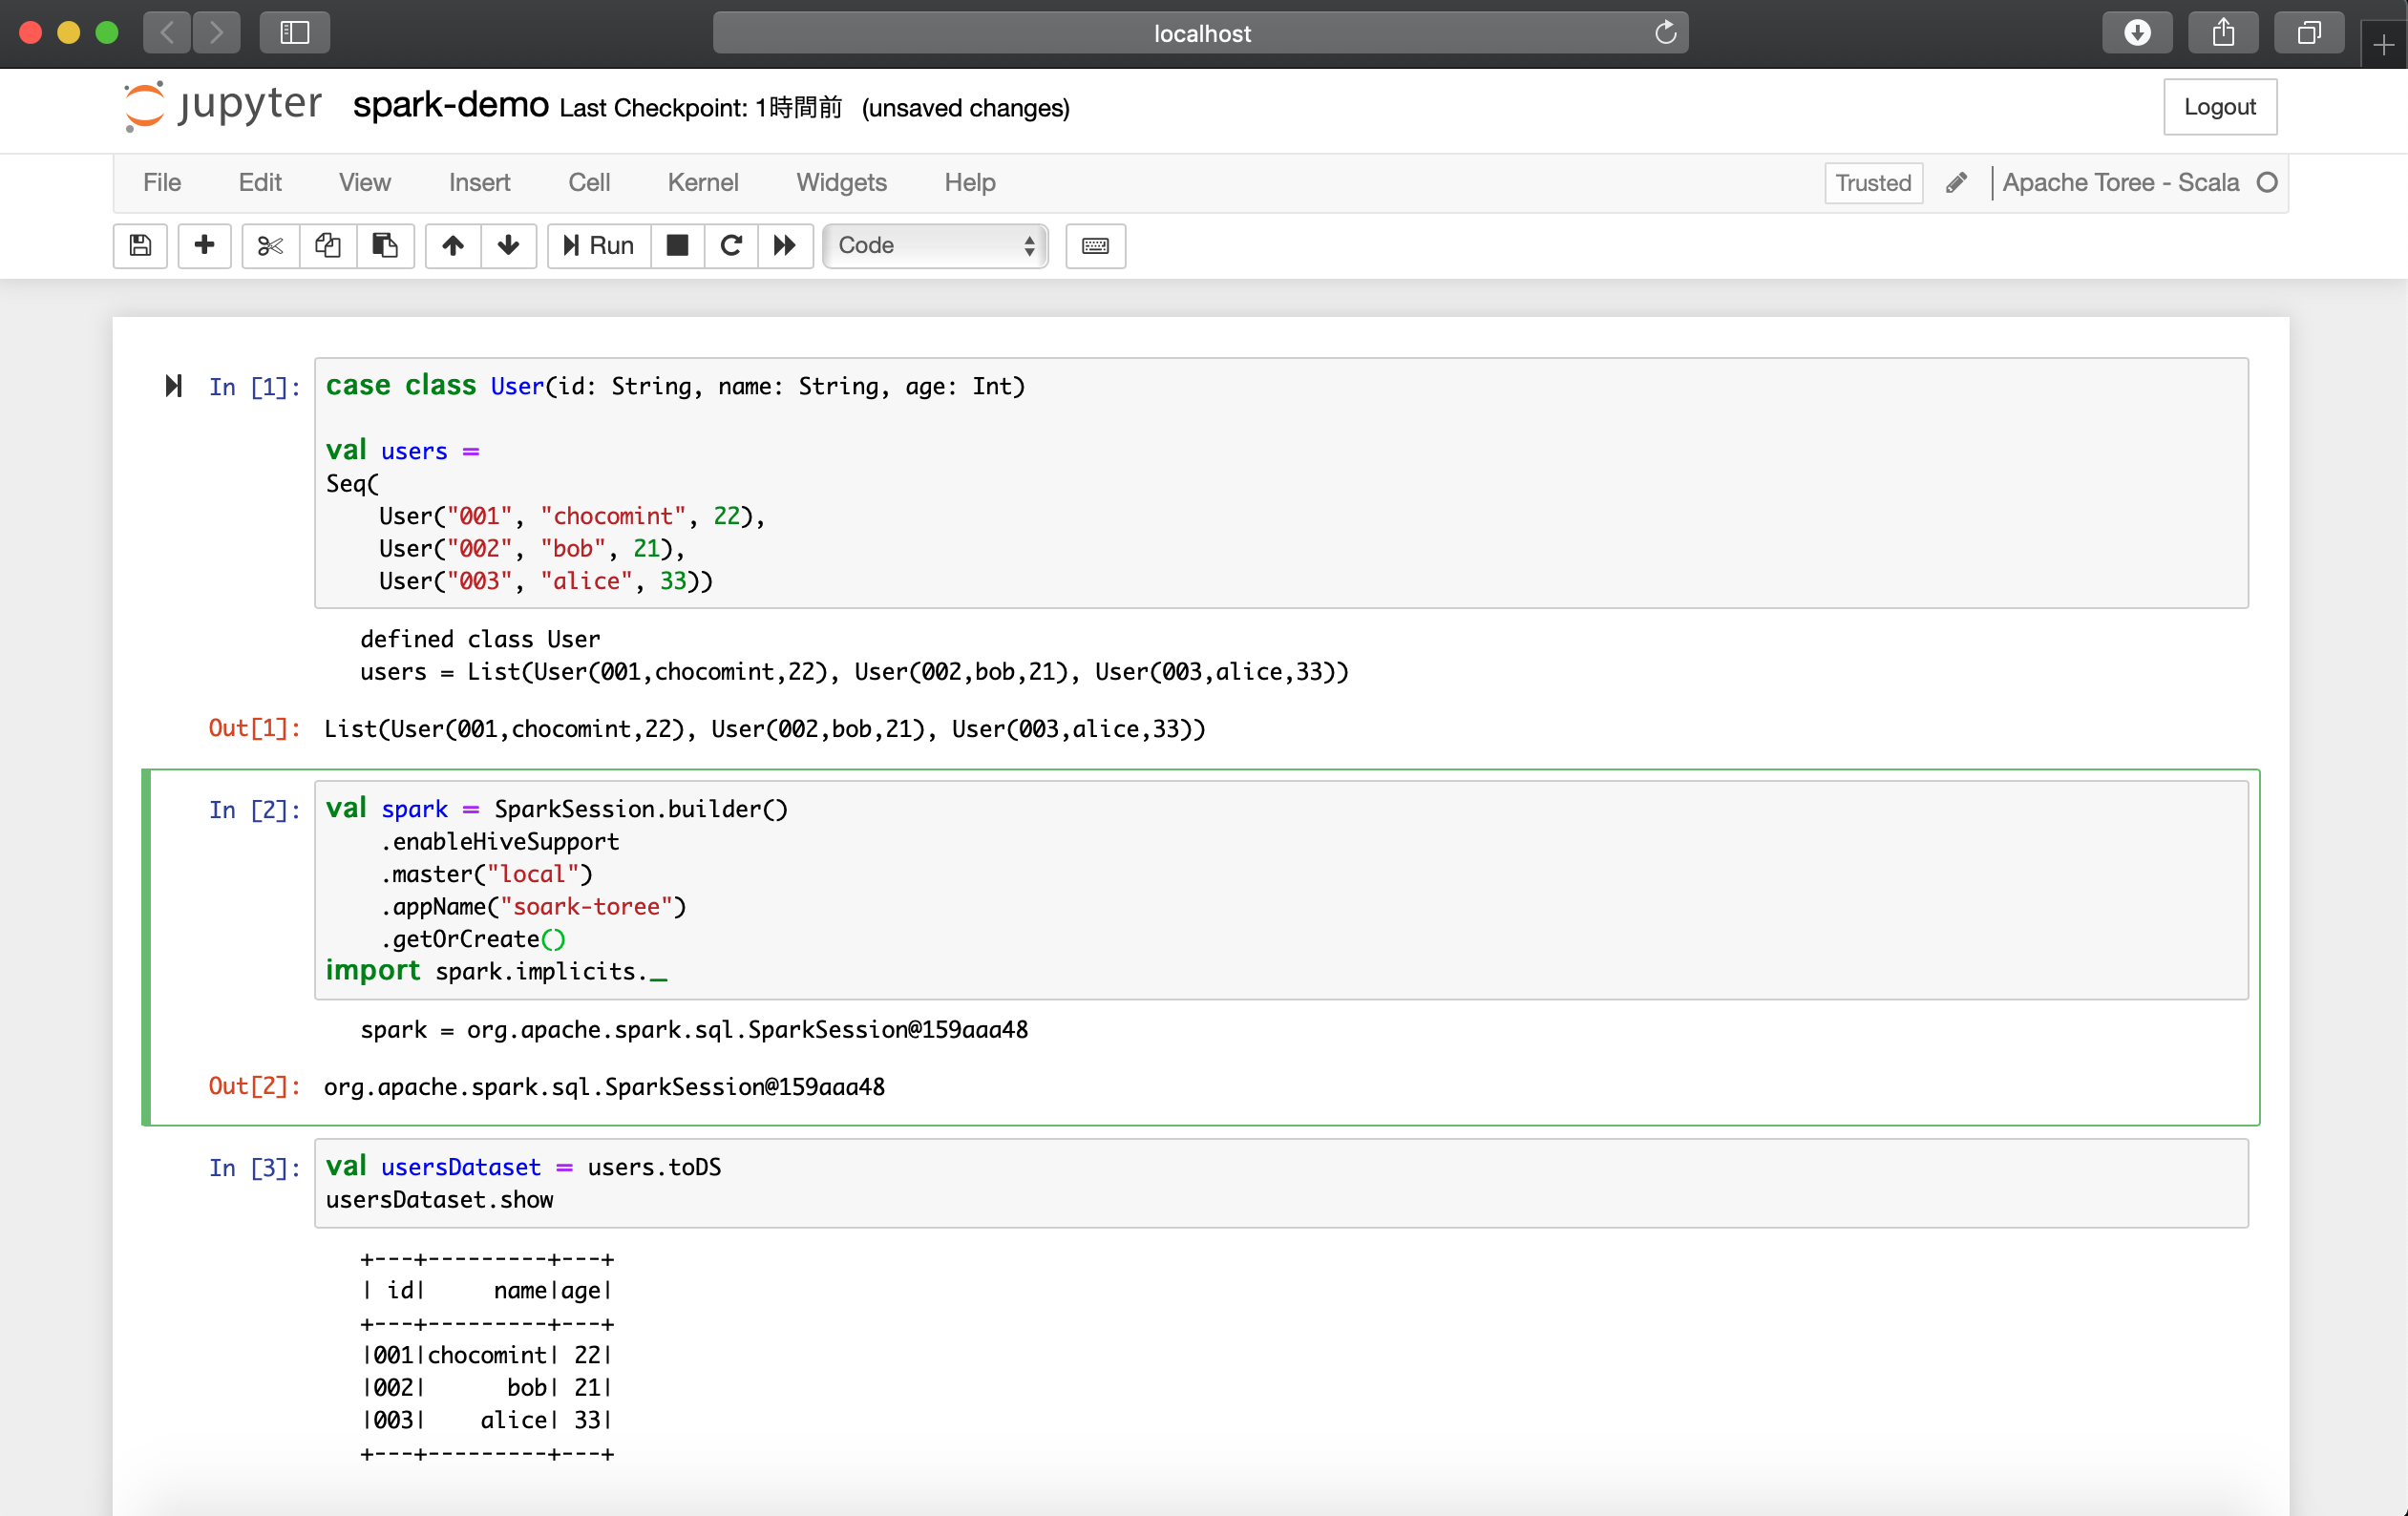Move the selected cell up
2408x1516 pixels.
(x=452, y=246)
